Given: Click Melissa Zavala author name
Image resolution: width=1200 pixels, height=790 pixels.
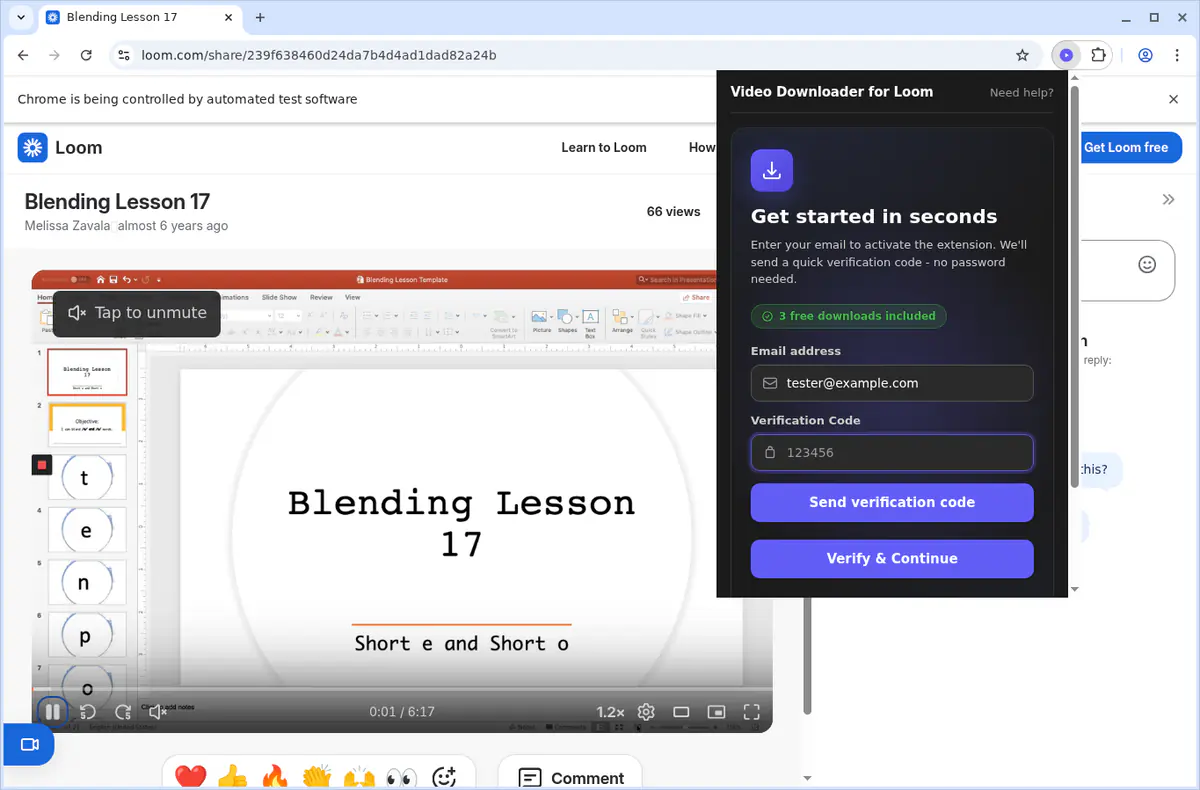Looking at the screenshot, I should (68, 226).
